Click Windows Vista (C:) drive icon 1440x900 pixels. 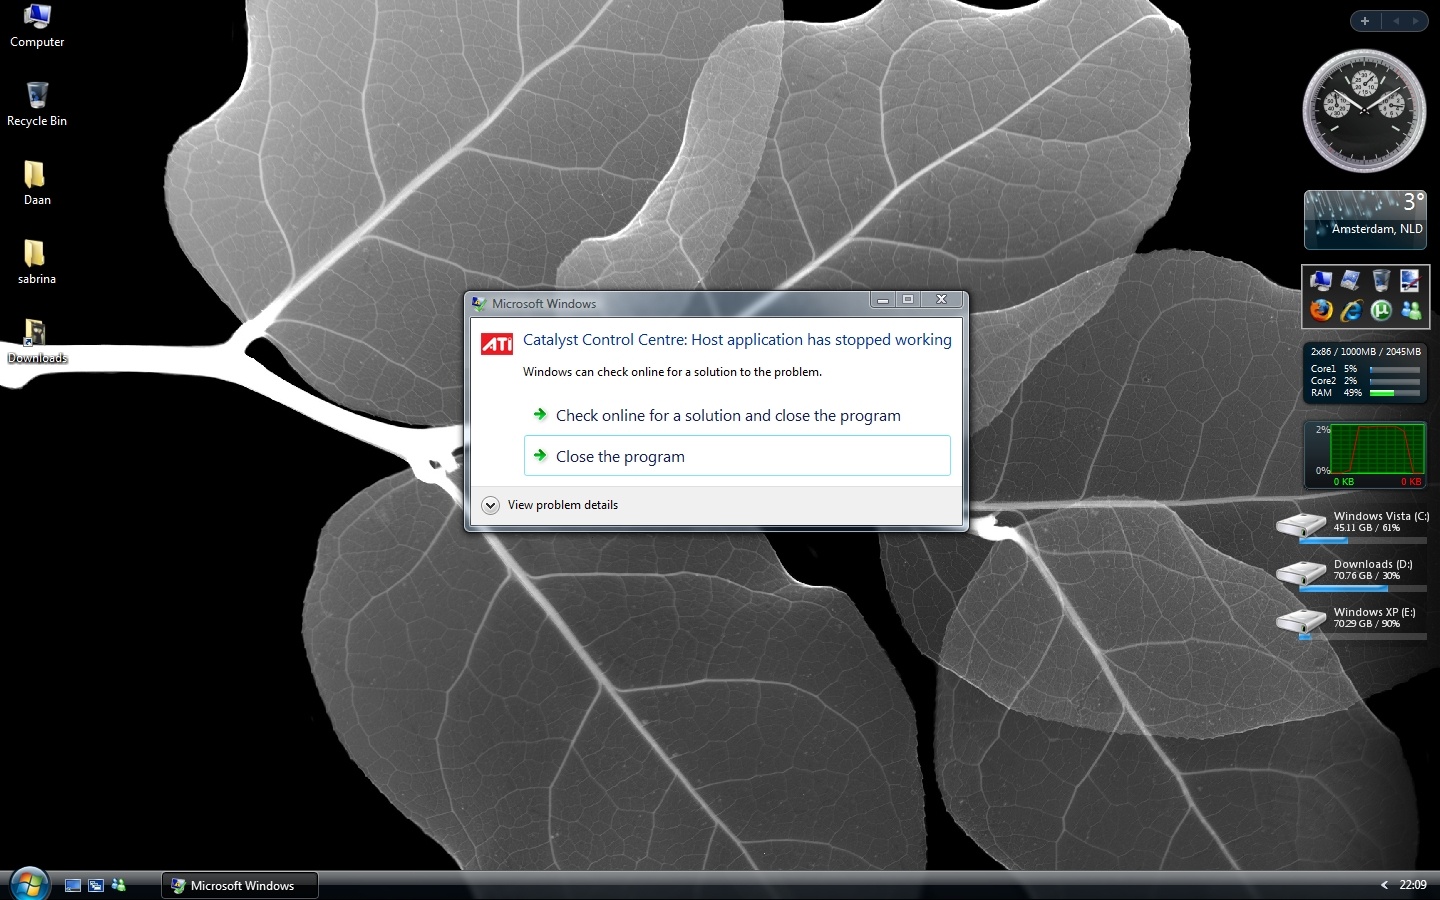pyautogui.click(x=1301, y=524)
